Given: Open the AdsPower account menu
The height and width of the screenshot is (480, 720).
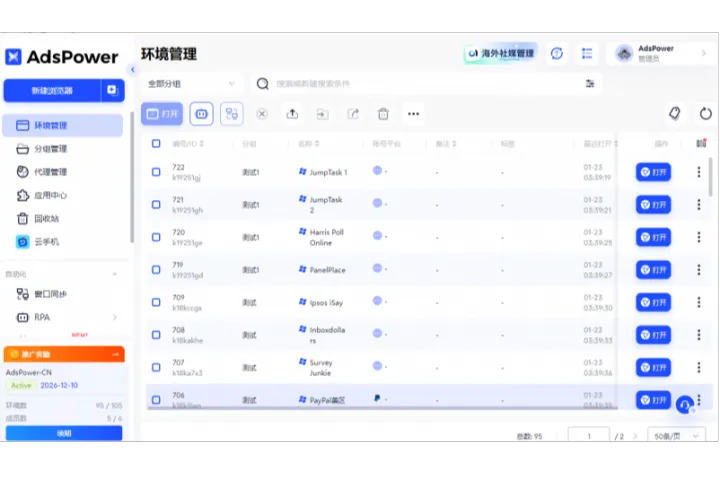Looking at the screenshot, I should (659, 54).
